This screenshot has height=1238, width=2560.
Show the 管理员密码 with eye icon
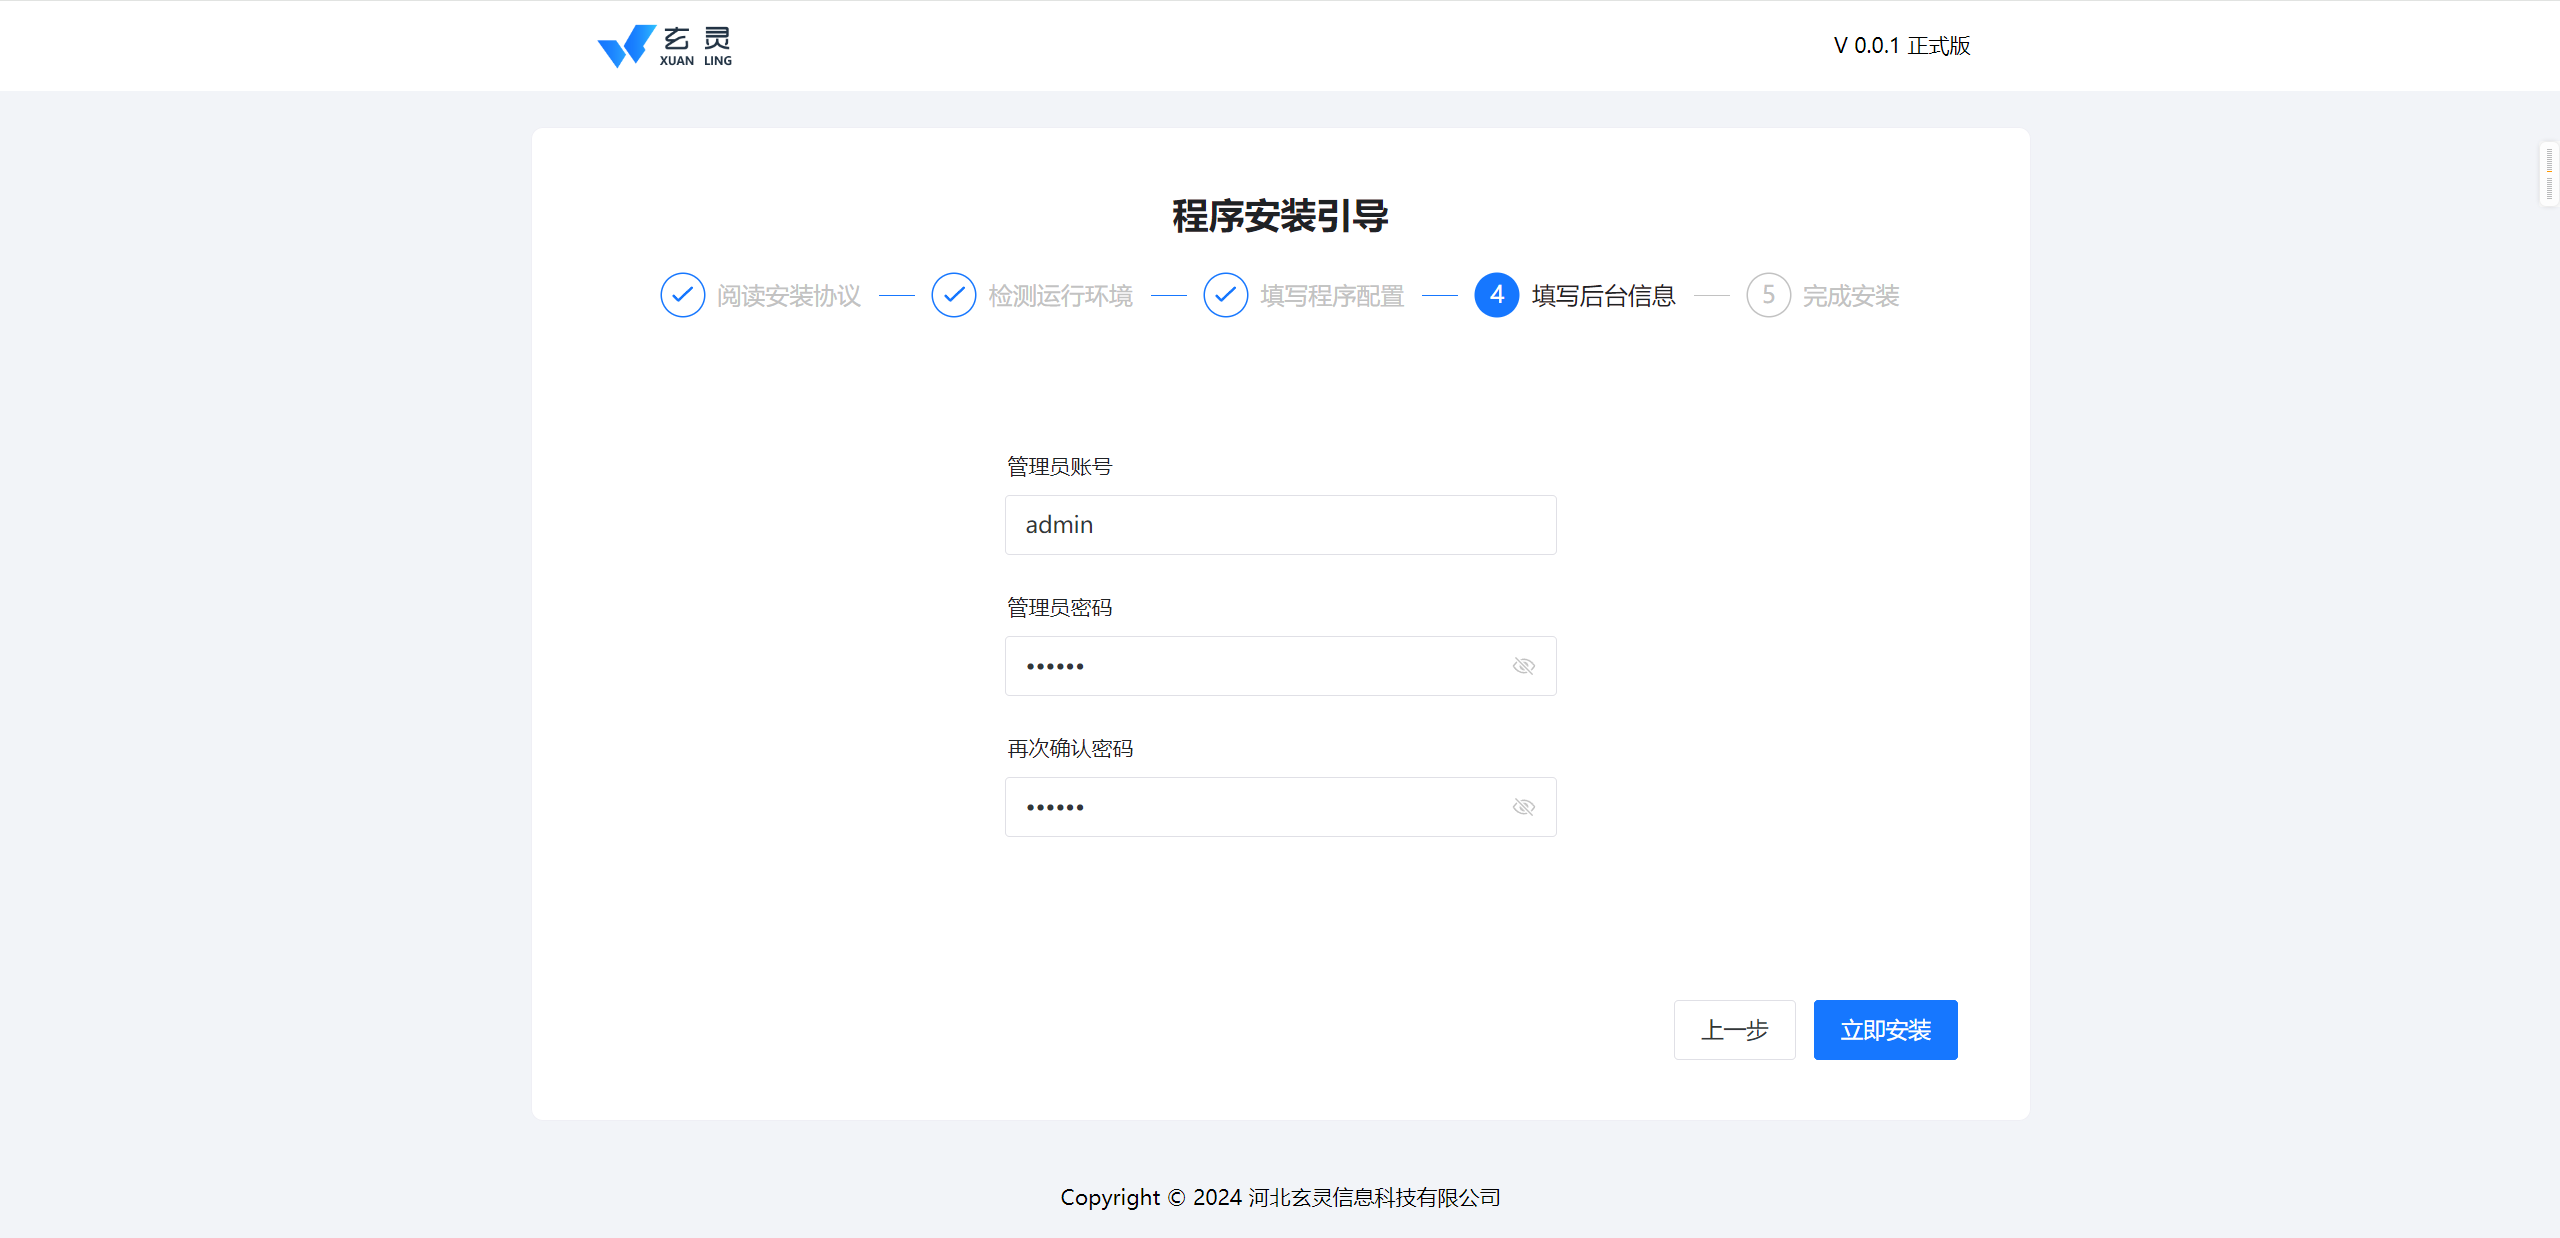click(x=1523, y=666)
